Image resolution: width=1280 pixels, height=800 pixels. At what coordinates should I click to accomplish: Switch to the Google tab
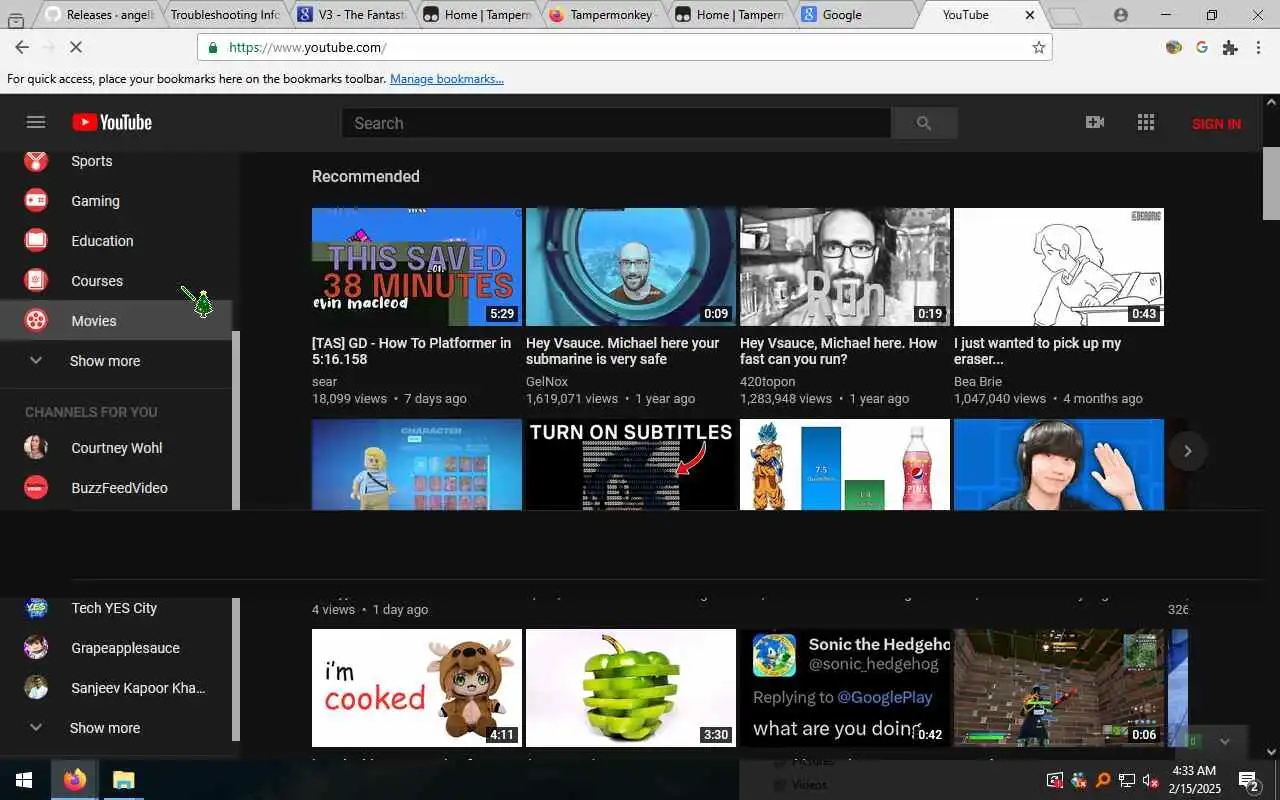coord(854,15)
